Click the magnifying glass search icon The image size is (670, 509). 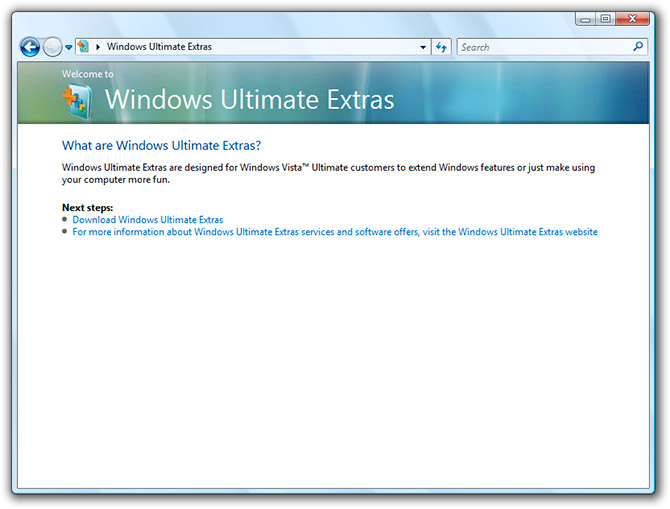638,46
